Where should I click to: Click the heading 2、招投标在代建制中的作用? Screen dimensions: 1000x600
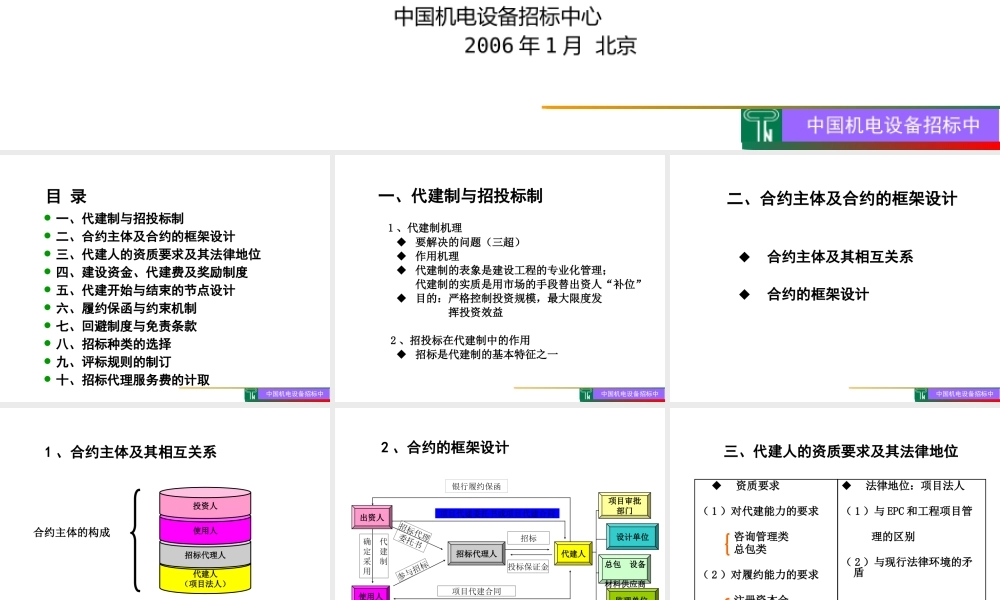coord(460,340)
